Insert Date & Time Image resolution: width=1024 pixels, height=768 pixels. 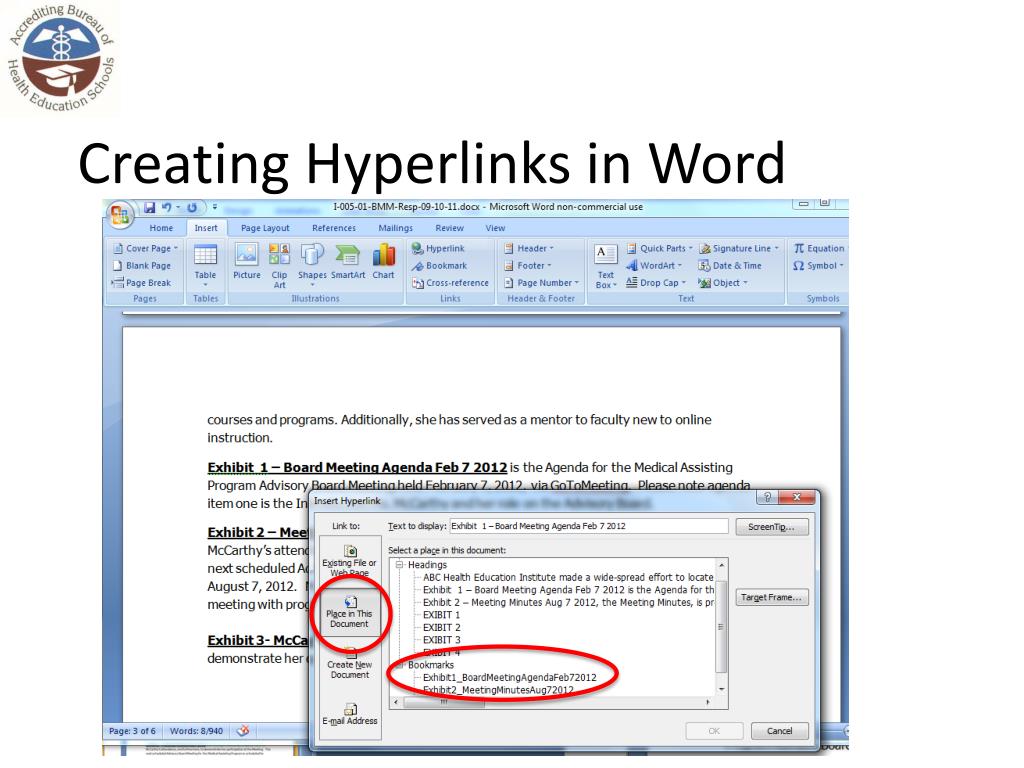[730, 266]
